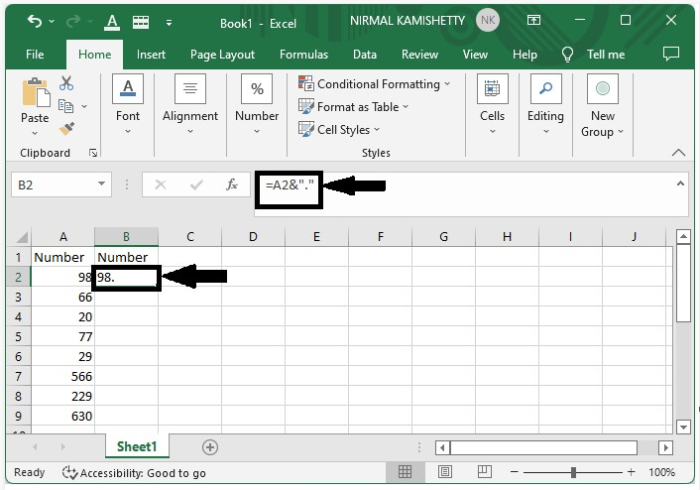Select cell A7 containing 566
700x490 pixels.
64,376
